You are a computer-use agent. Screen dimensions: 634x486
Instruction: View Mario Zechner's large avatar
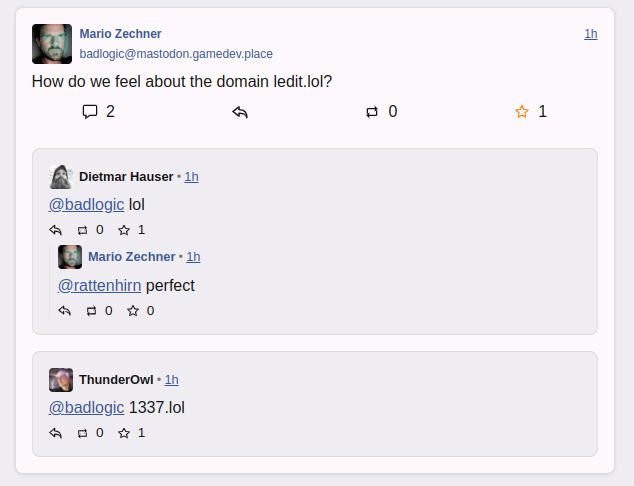[x=52, y=44]
